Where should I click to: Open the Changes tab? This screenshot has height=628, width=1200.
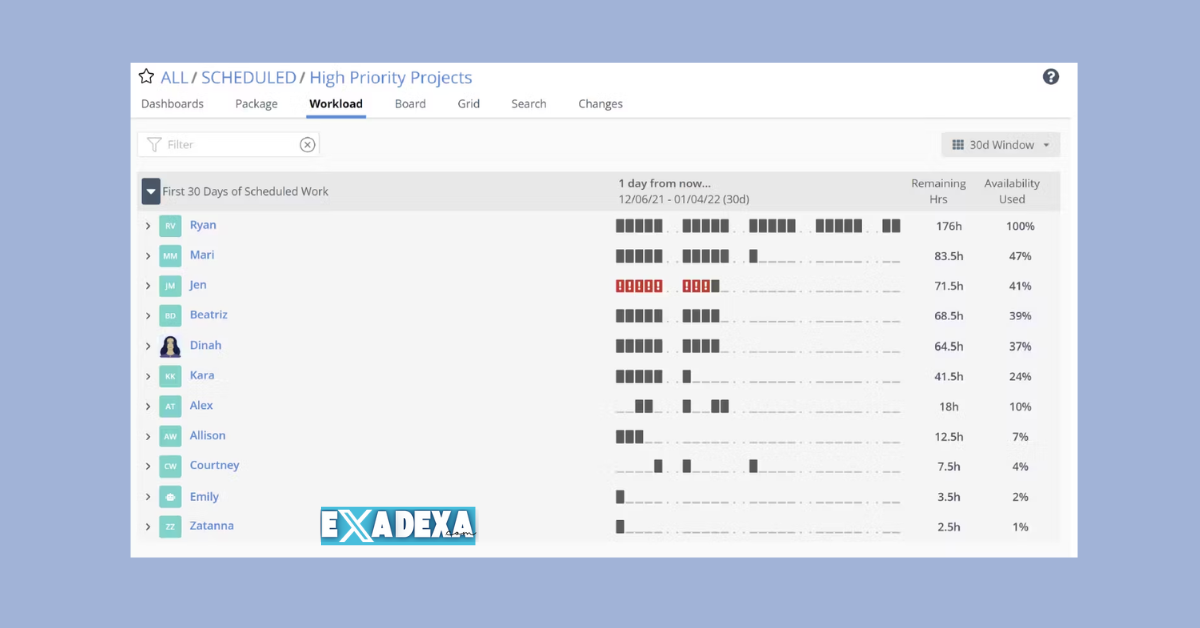(x=600, y=103)
